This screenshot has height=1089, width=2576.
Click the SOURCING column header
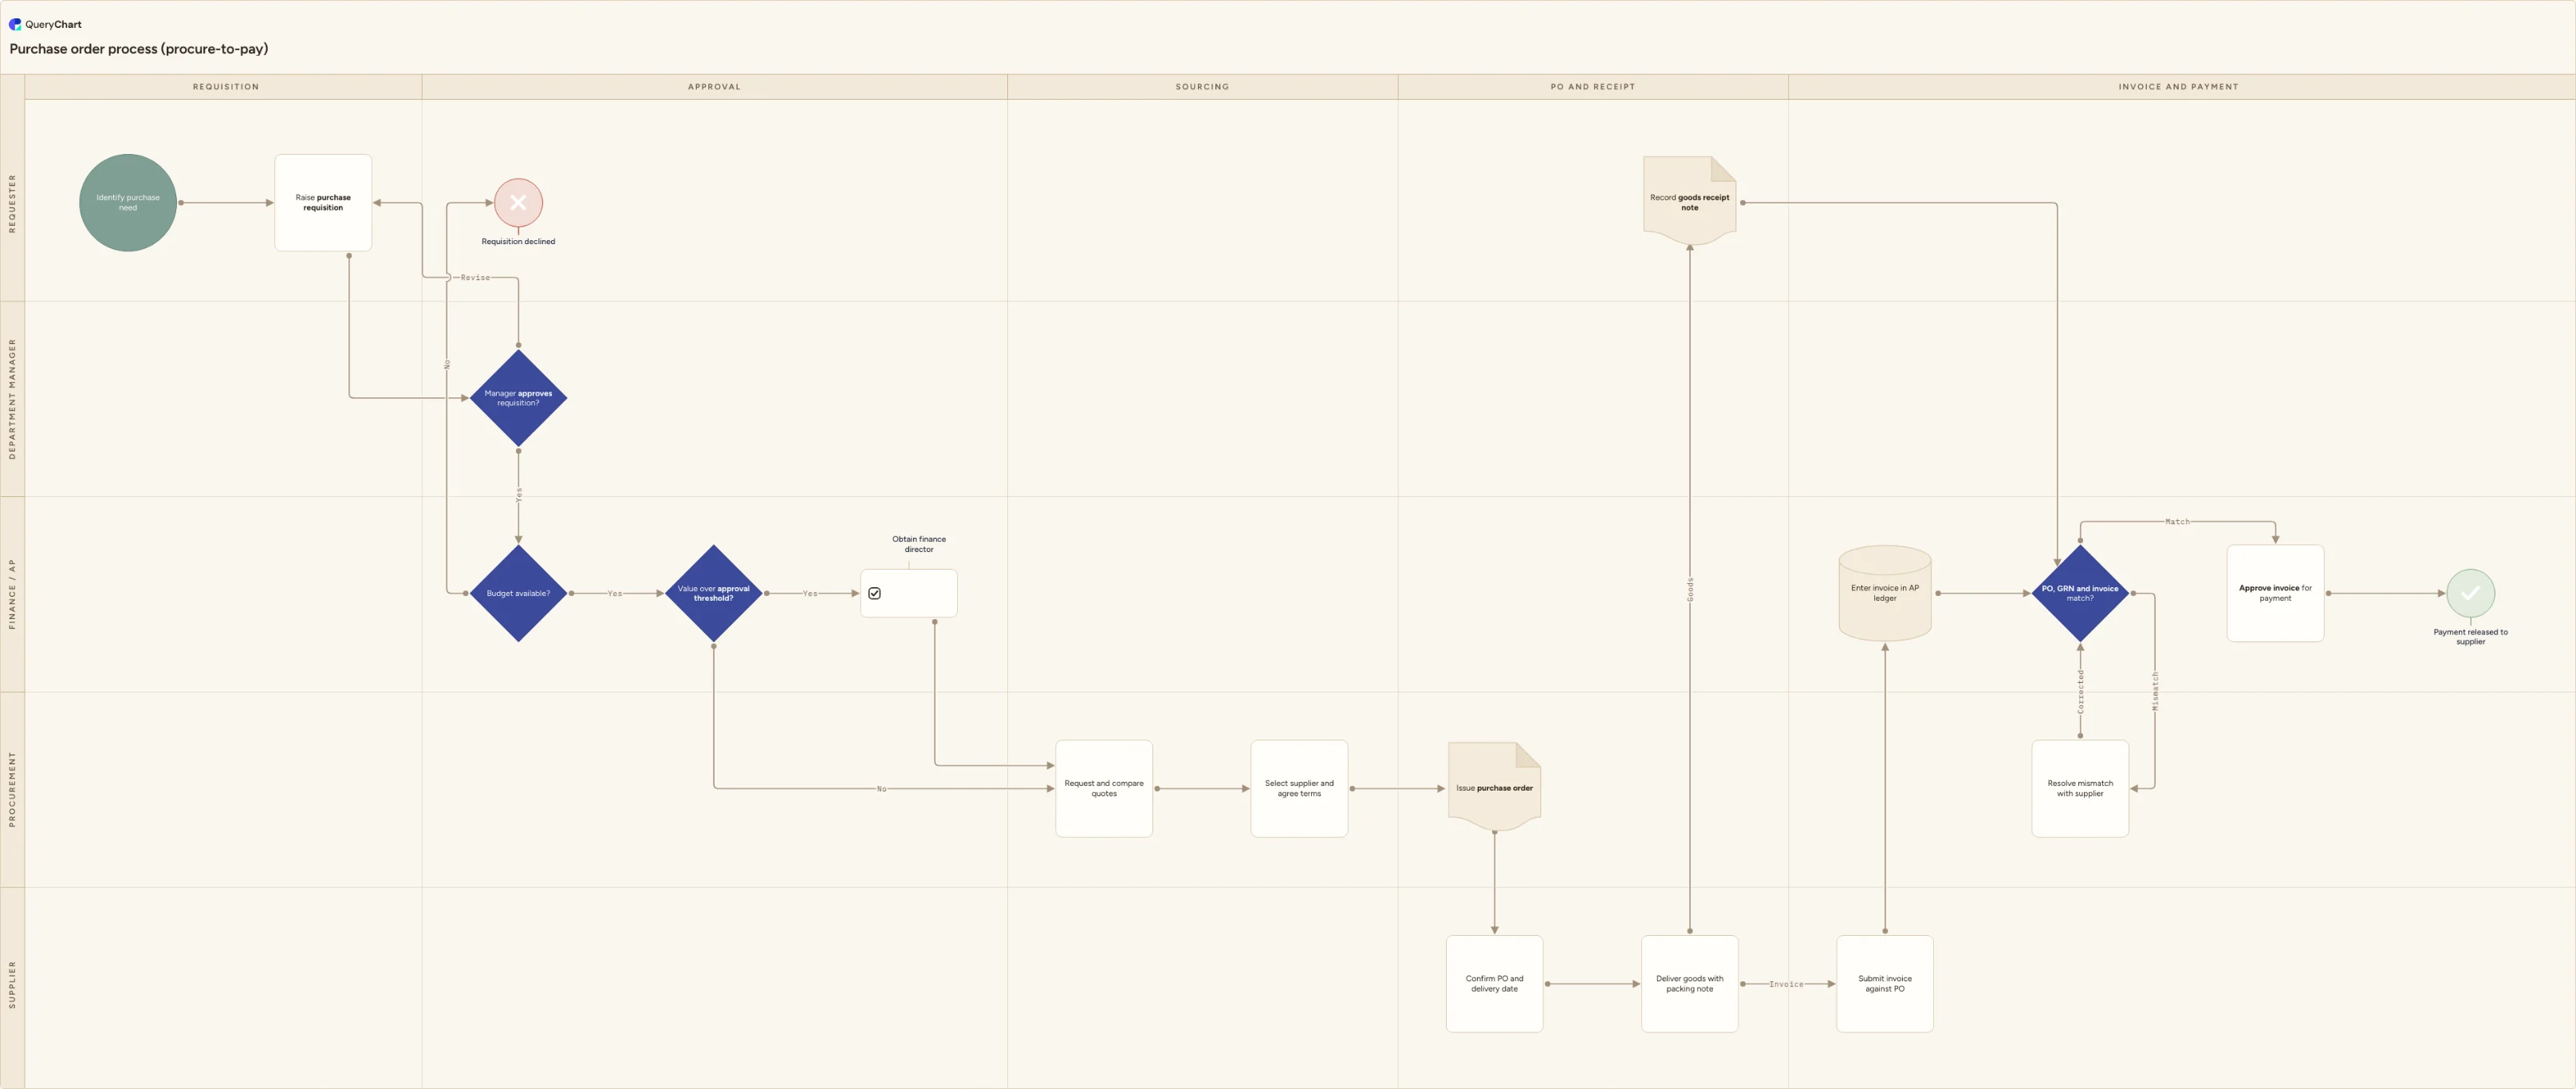(x=1202, y=87)
